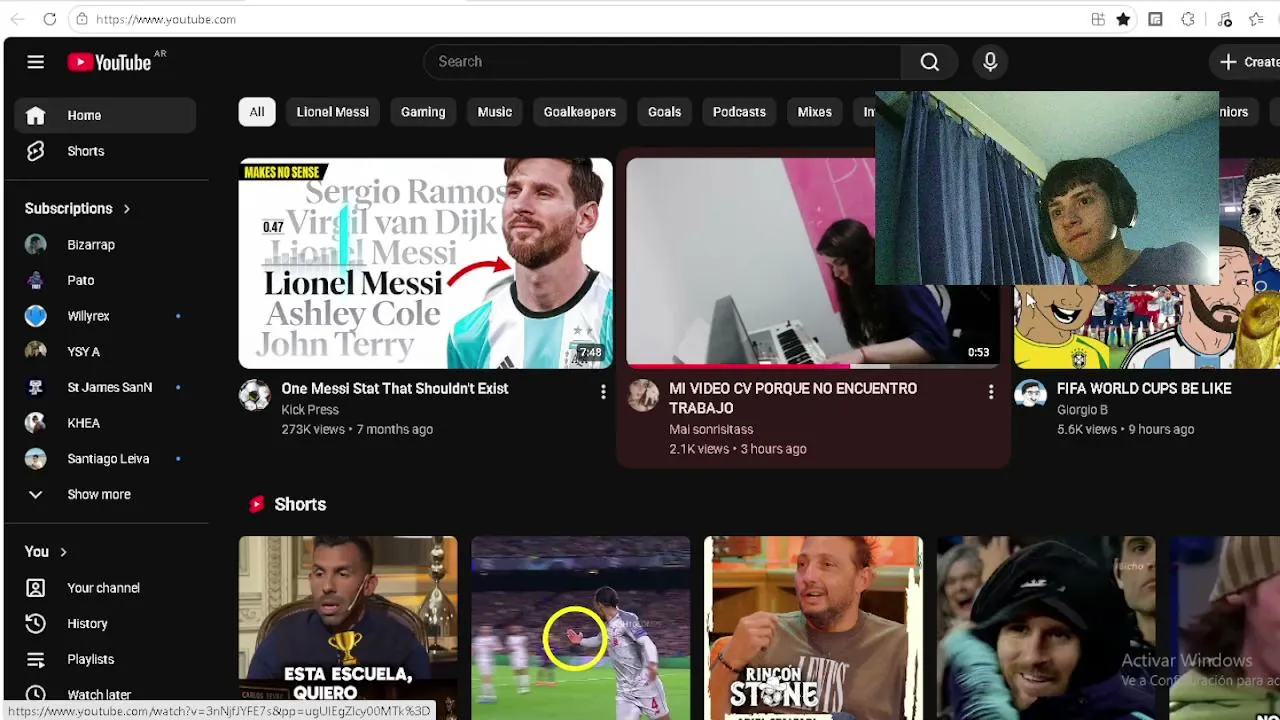Select the Lionel Messi filter chip
This screenshot has width=1280, height=720.
click(x=333, y=112)
